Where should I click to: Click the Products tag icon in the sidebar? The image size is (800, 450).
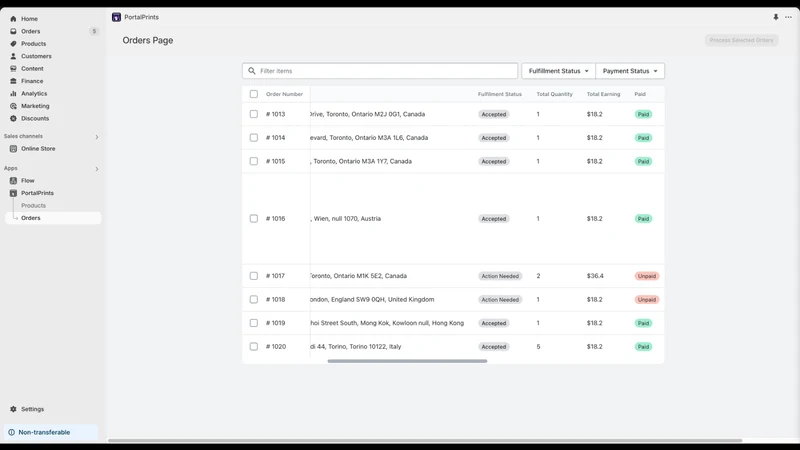[13, 44]
